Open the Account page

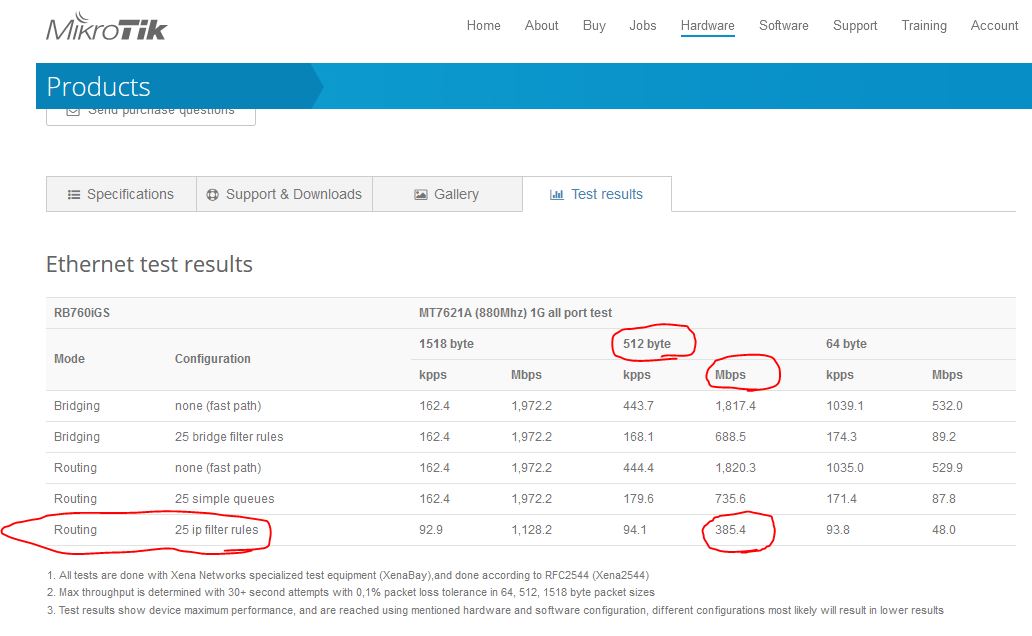pyautogui.click(x=993, y=25)
